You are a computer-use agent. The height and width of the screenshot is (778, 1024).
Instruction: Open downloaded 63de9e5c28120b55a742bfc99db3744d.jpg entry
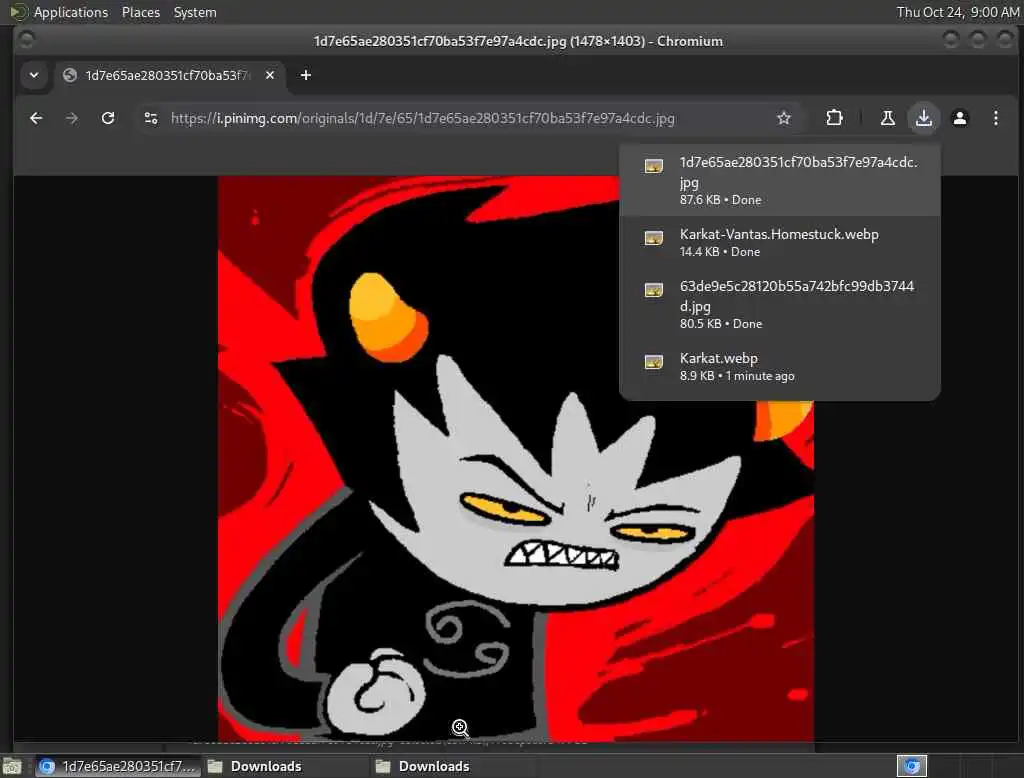(x=780, y=304)
